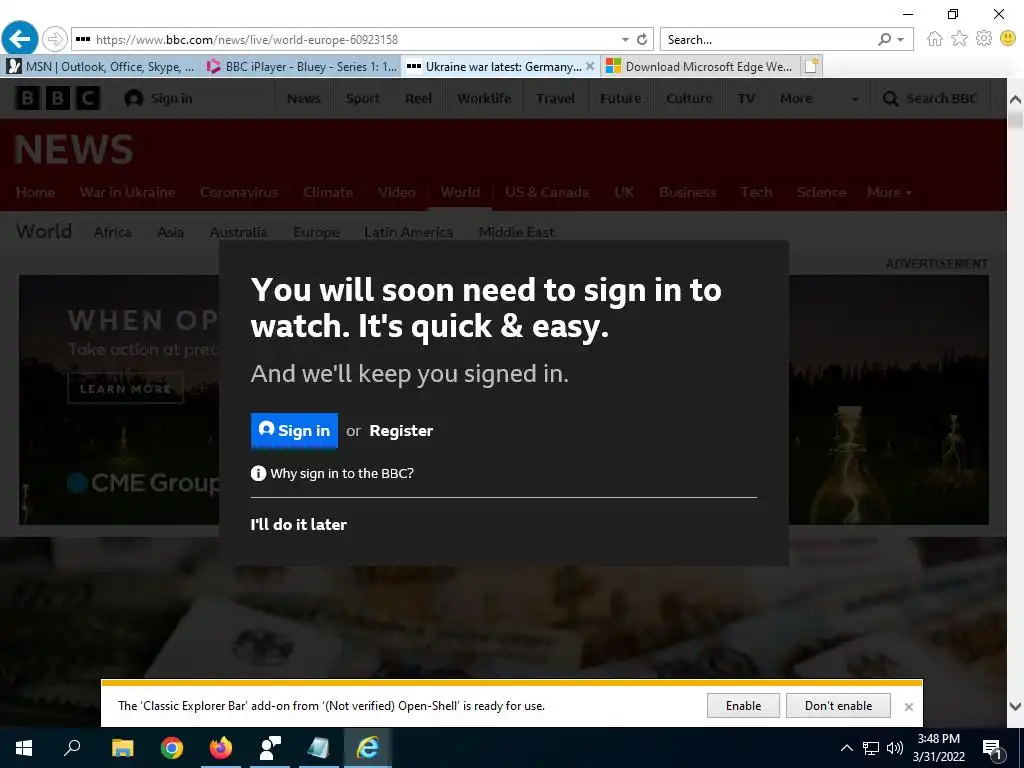
Task: Click Sign in in BBC header
Action: click(x=159, y=99)
